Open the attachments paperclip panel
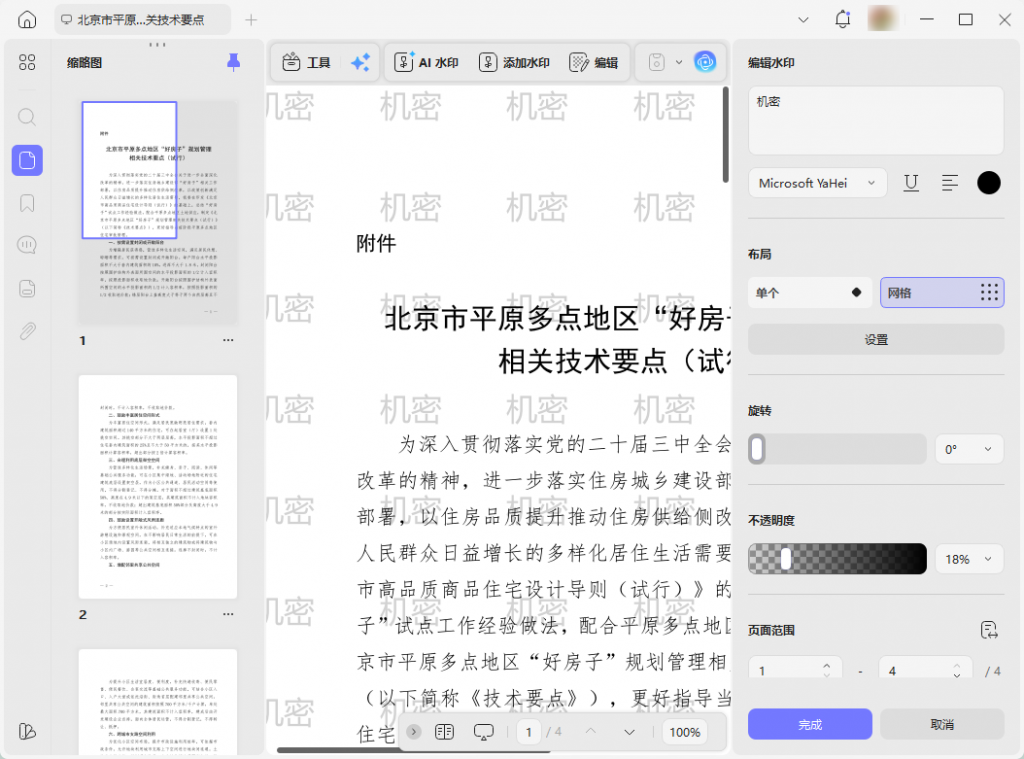The height and width of the screenshot is (759, 1024). [x=27, y=331]
